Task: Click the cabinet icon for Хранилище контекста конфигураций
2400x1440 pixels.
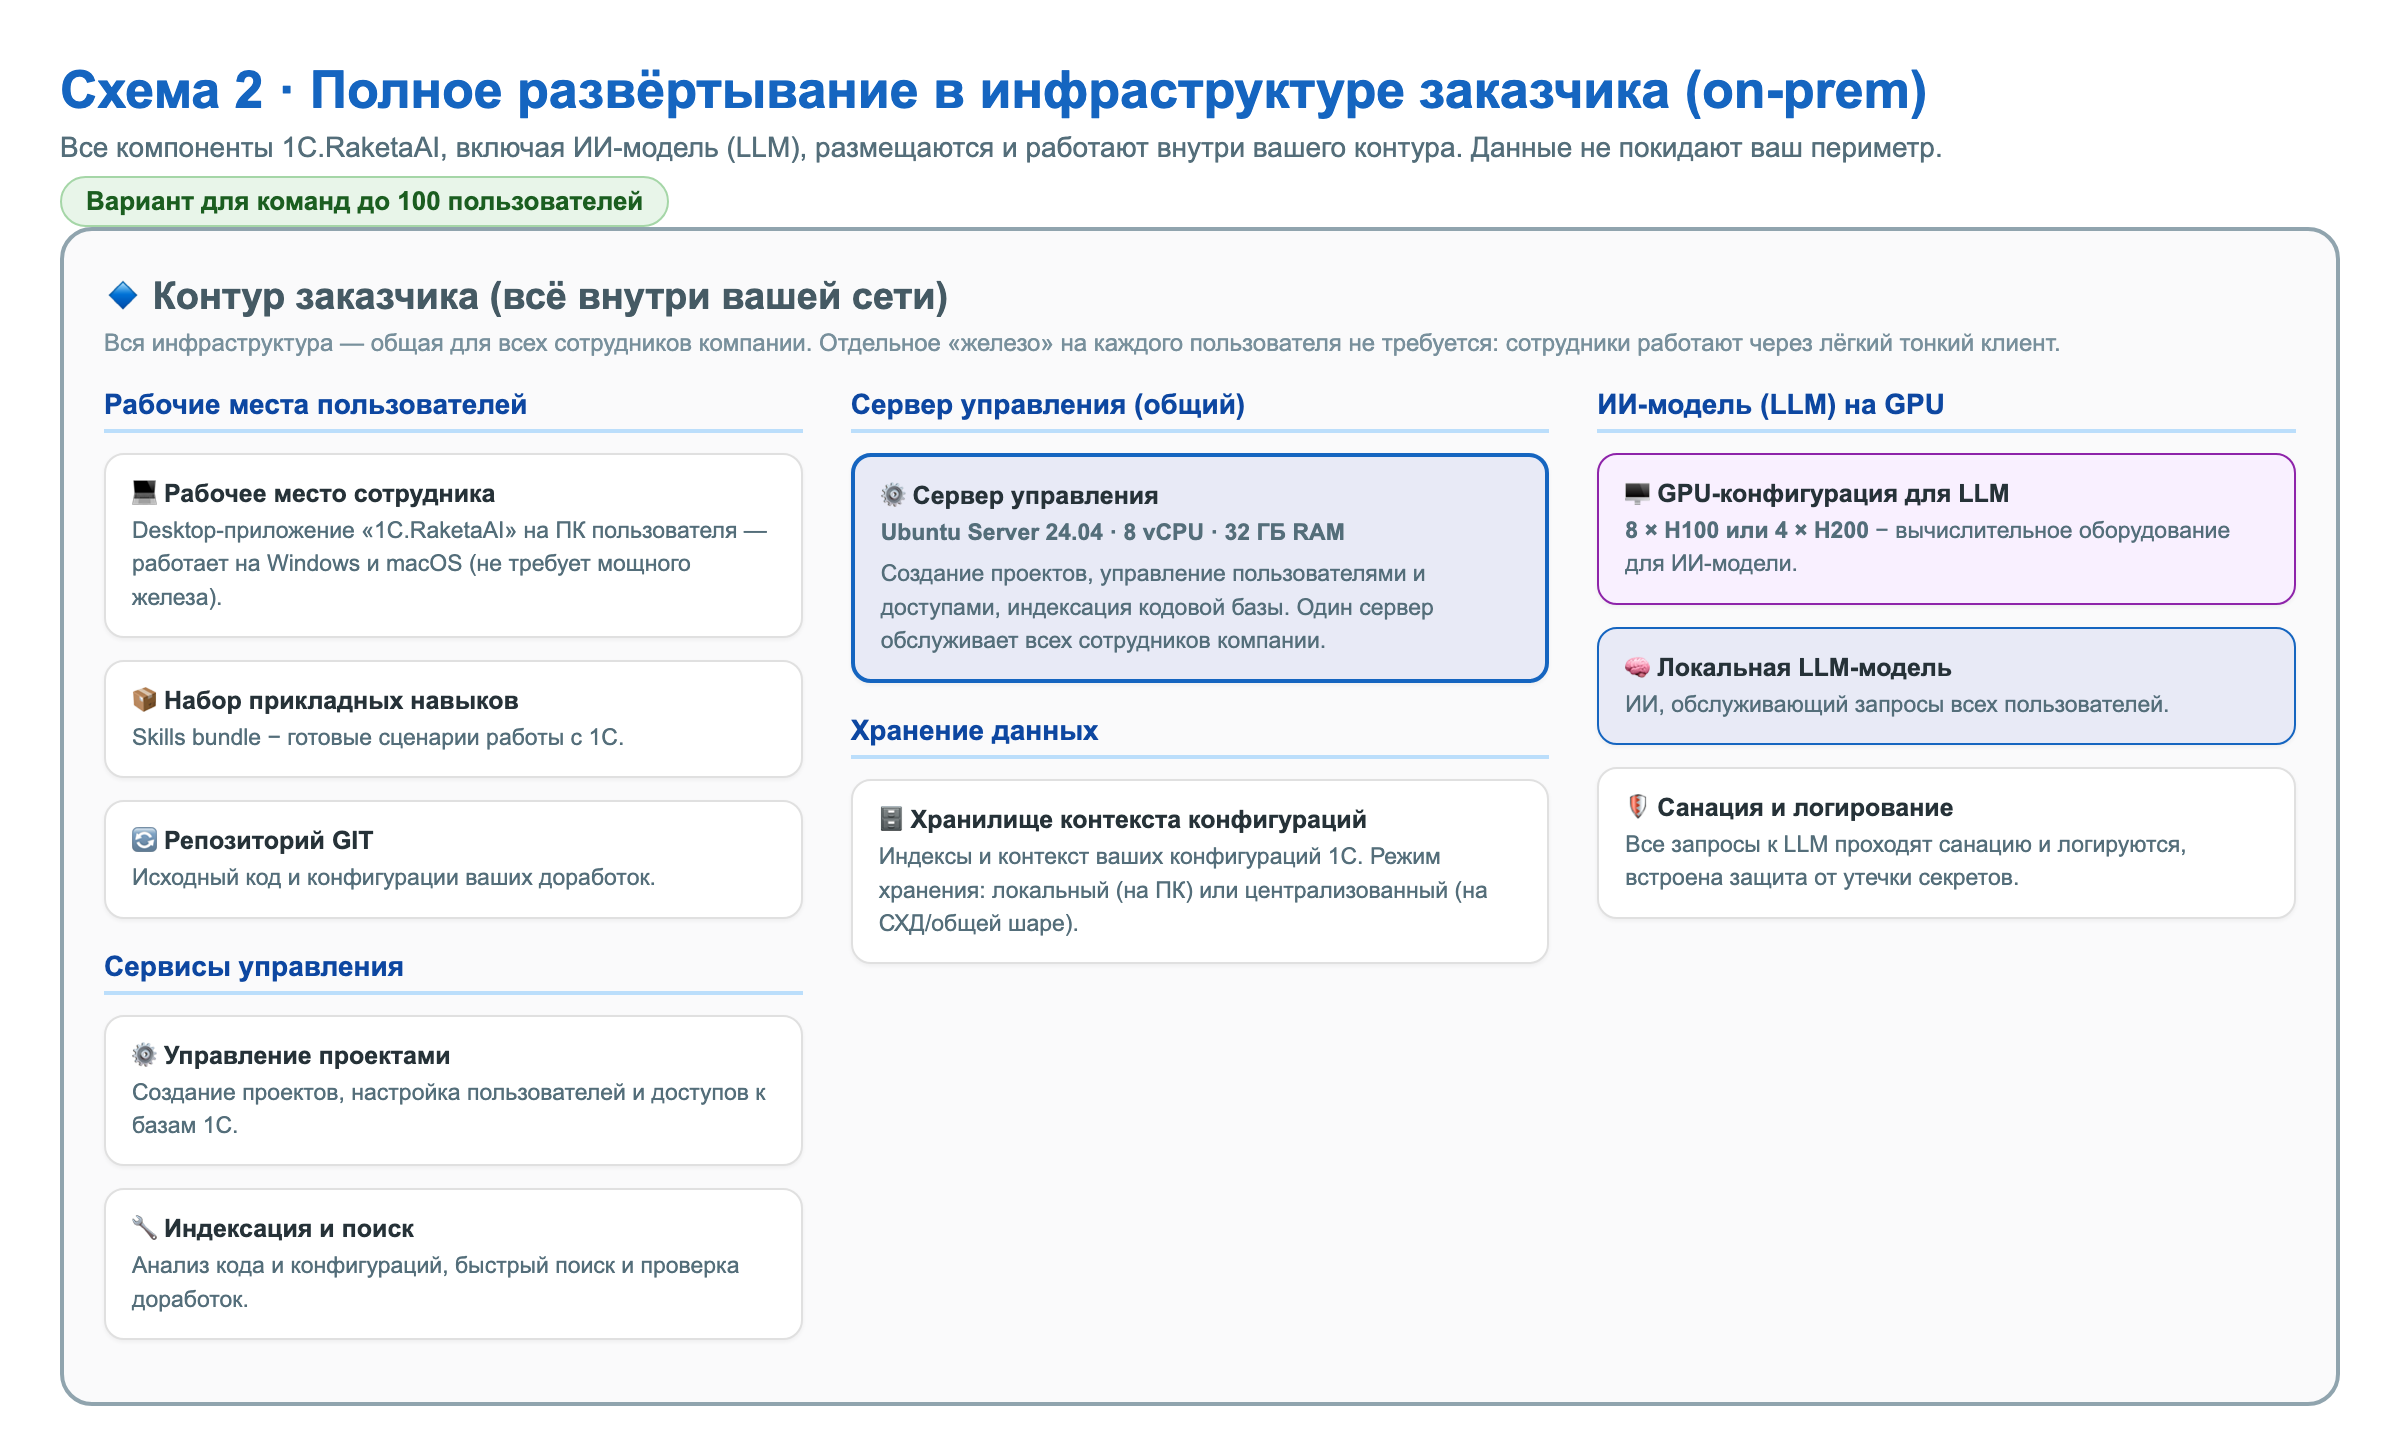Action: 891,818
